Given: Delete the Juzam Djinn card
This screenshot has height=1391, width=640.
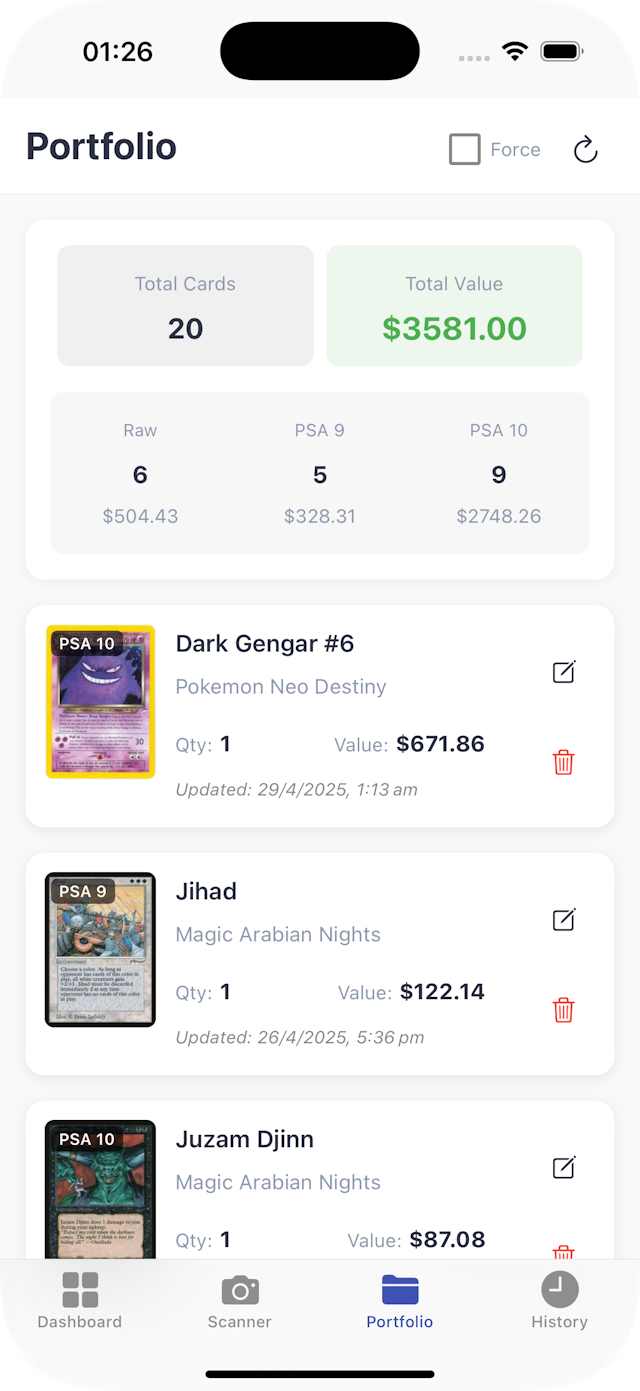Looking at the screenshot, I should click(x=563, y=1252).
